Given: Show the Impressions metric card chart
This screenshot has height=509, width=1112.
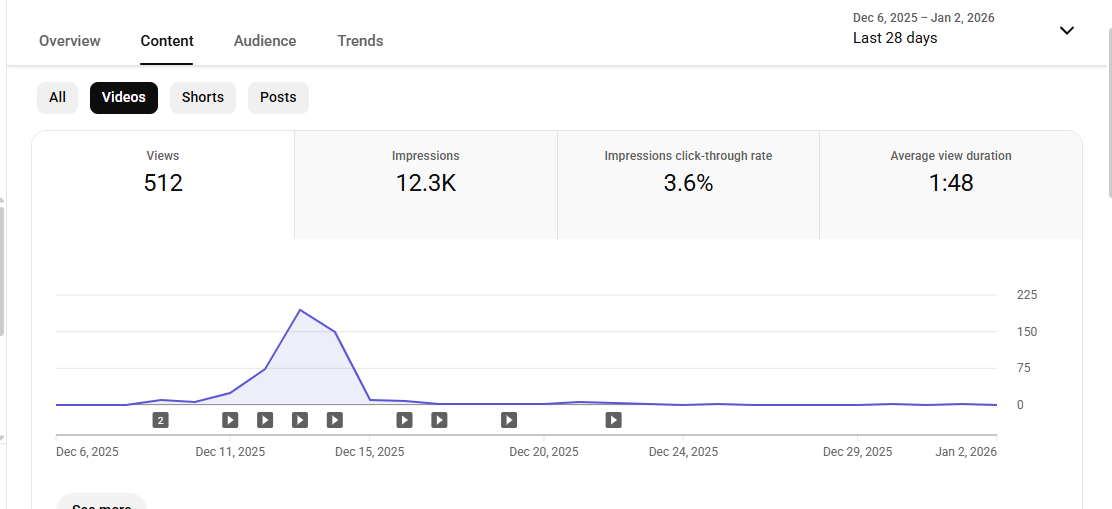Looking at the screenshot, I should (x=426, y=184).
